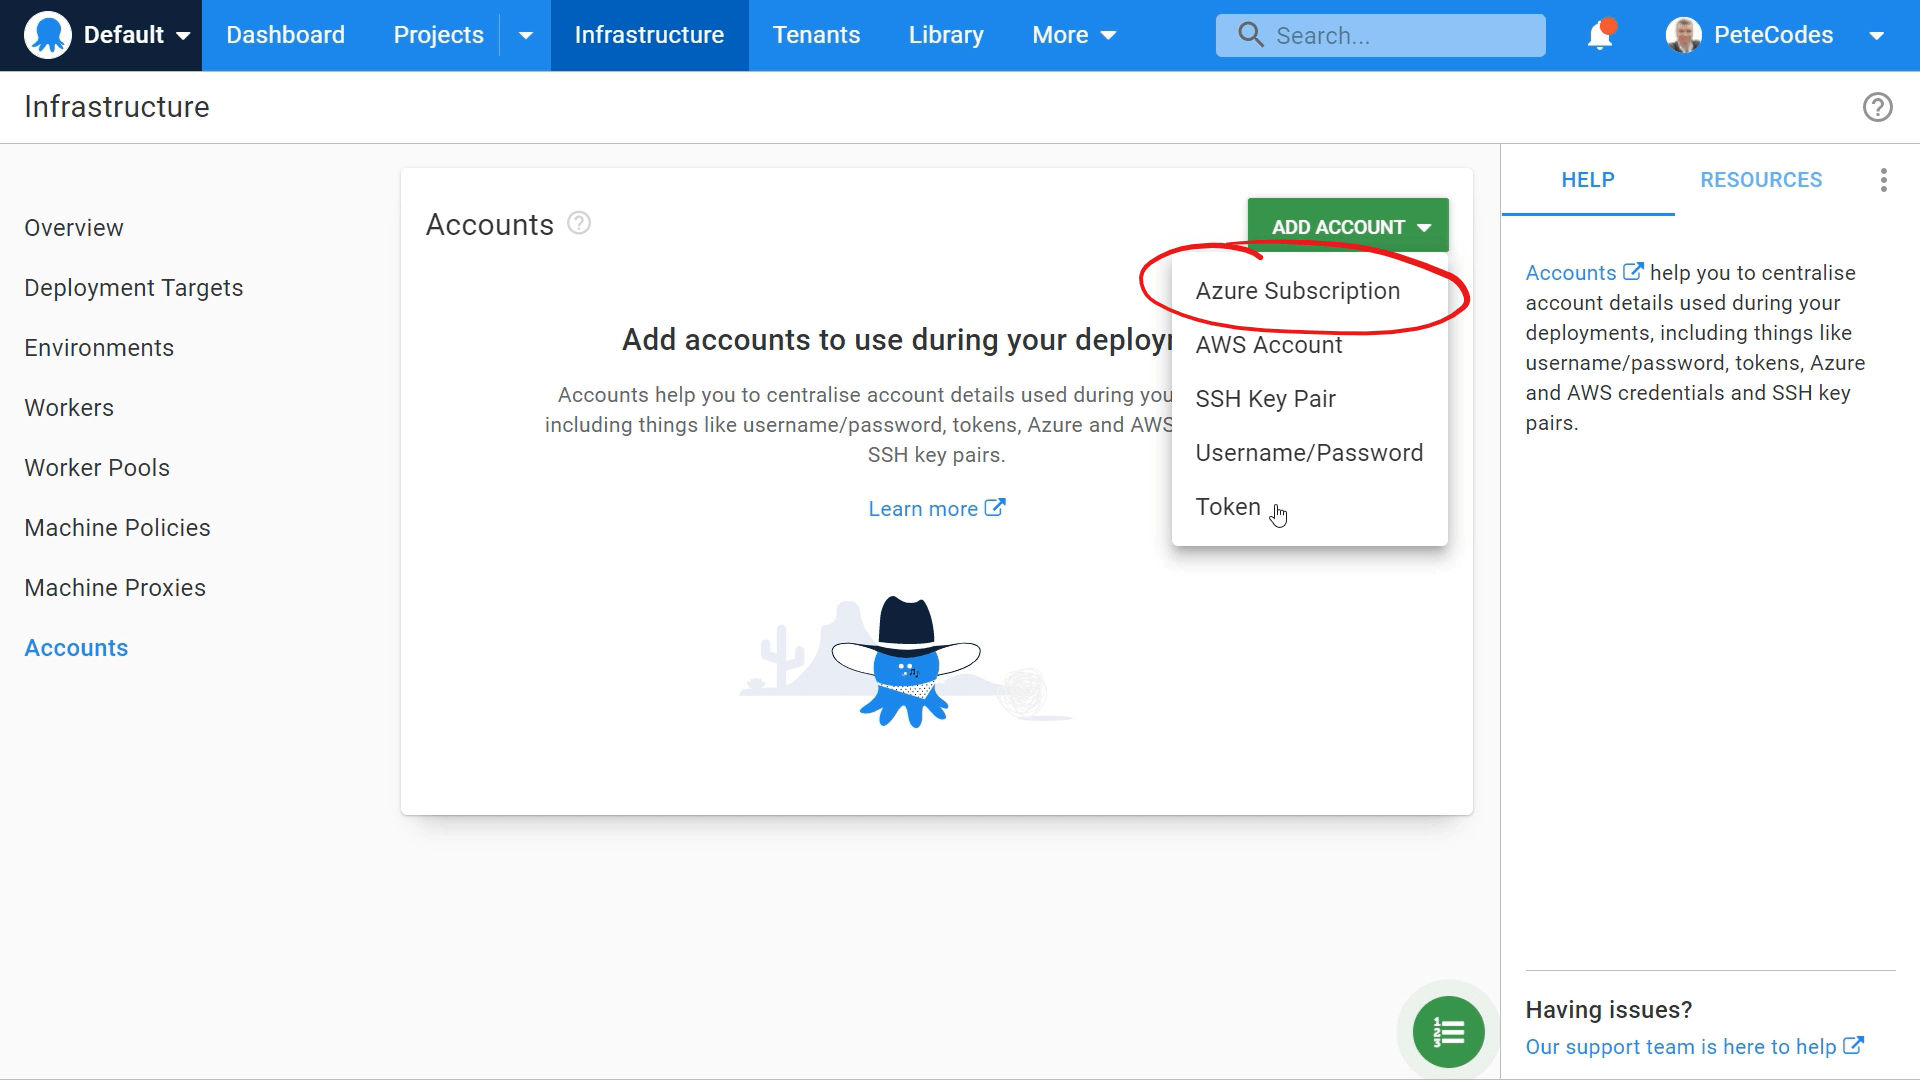Open the help panel kebab menu
1920x1080 pixels.
click(1883, 180)
